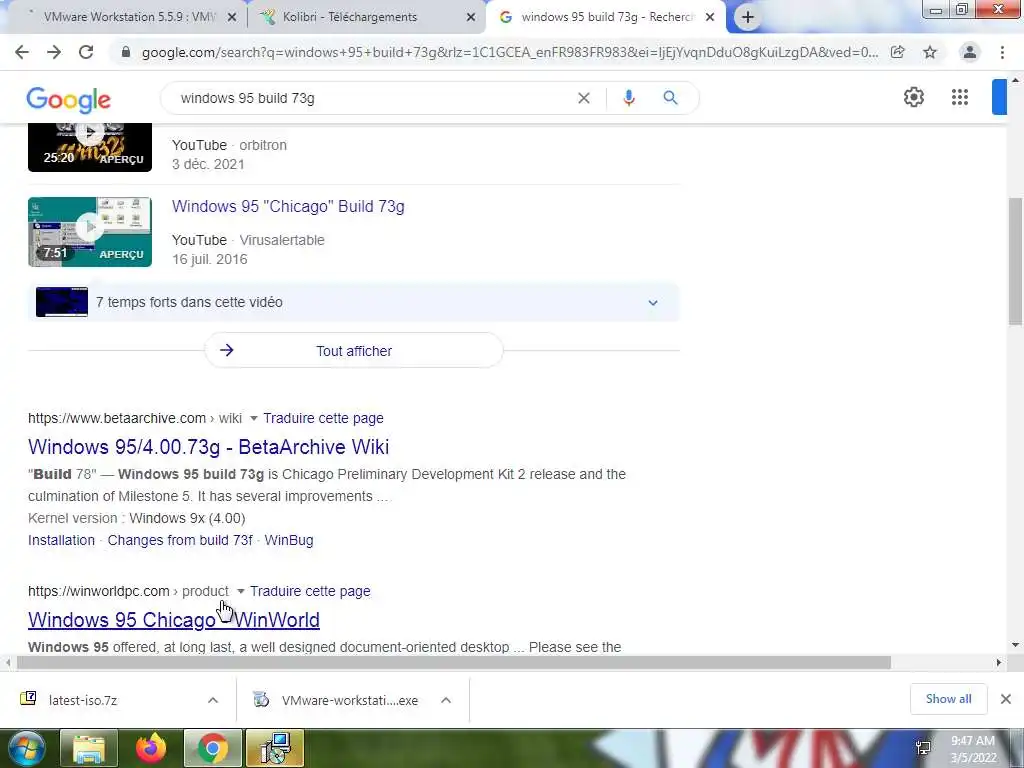This screenshot has height=768, width=1024.
Task: Click the vertical scrollbar down arrow
Action: [1015, 645]
